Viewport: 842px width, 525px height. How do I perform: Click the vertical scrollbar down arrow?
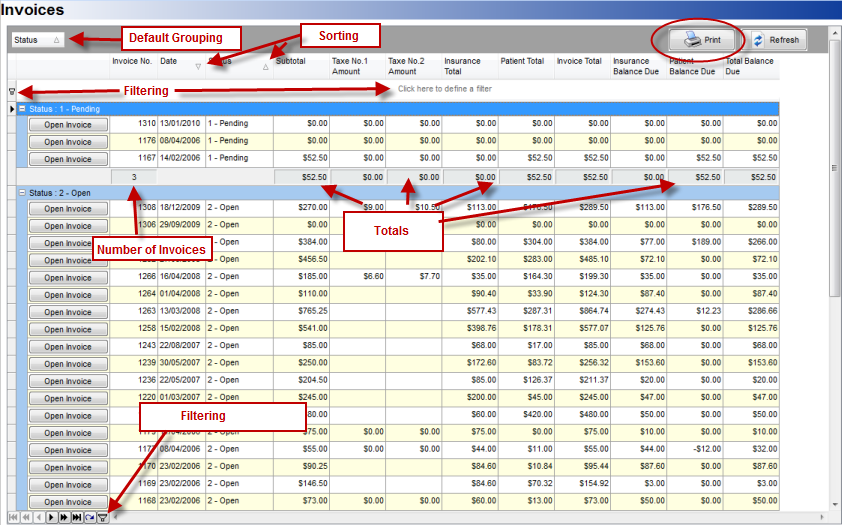tap(834, 504)
